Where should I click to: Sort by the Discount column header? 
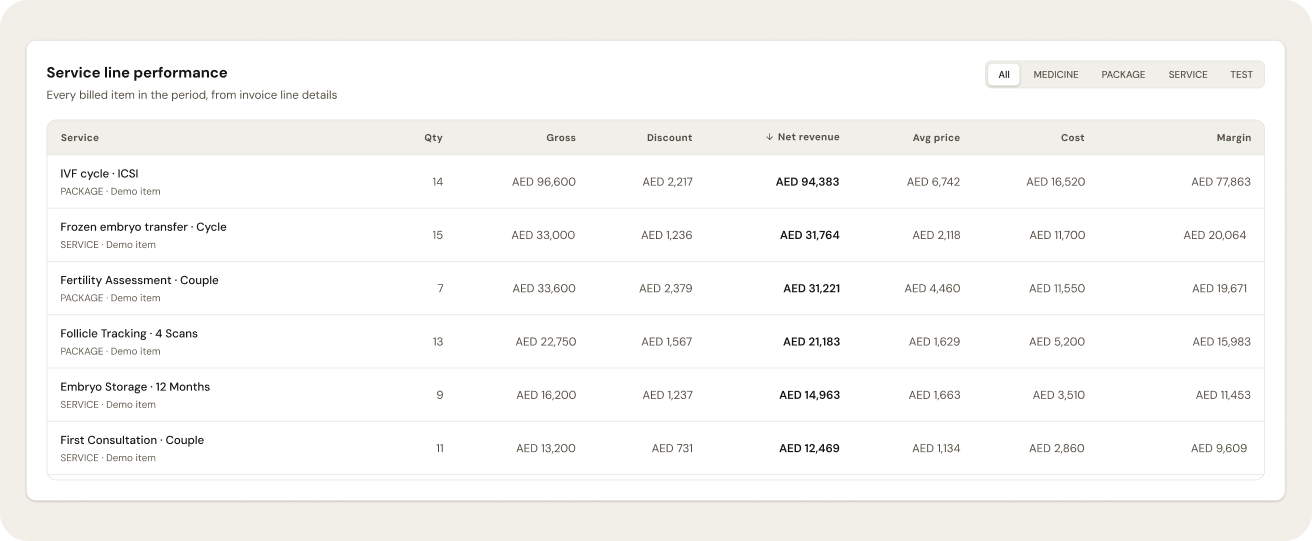pyautogui.click(x=669, y=138)
